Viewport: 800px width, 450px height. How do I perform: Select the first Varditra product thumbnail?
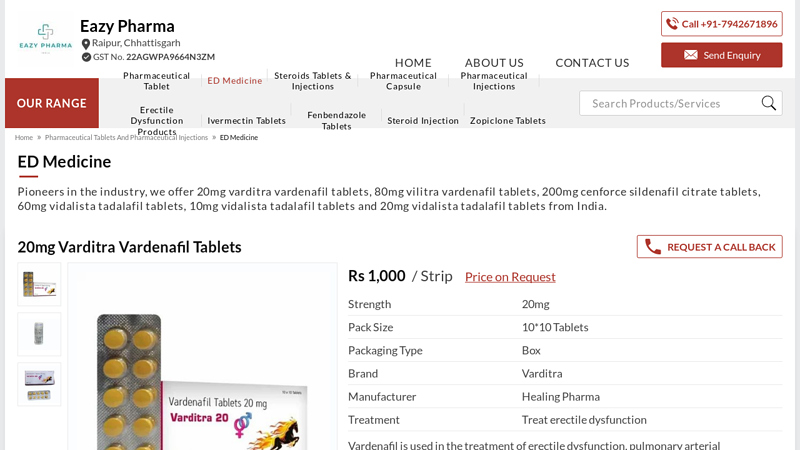39,285
